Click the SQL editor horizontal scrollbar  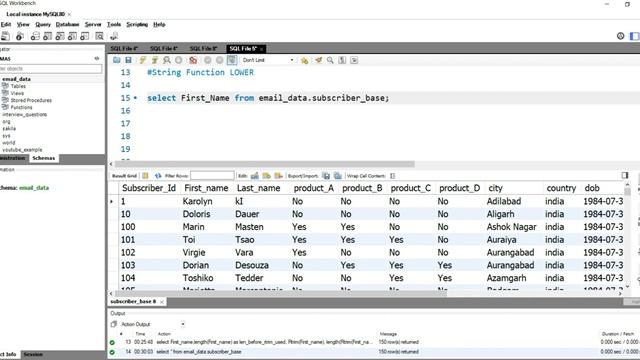pyautogui.click(x=264, y=164)
